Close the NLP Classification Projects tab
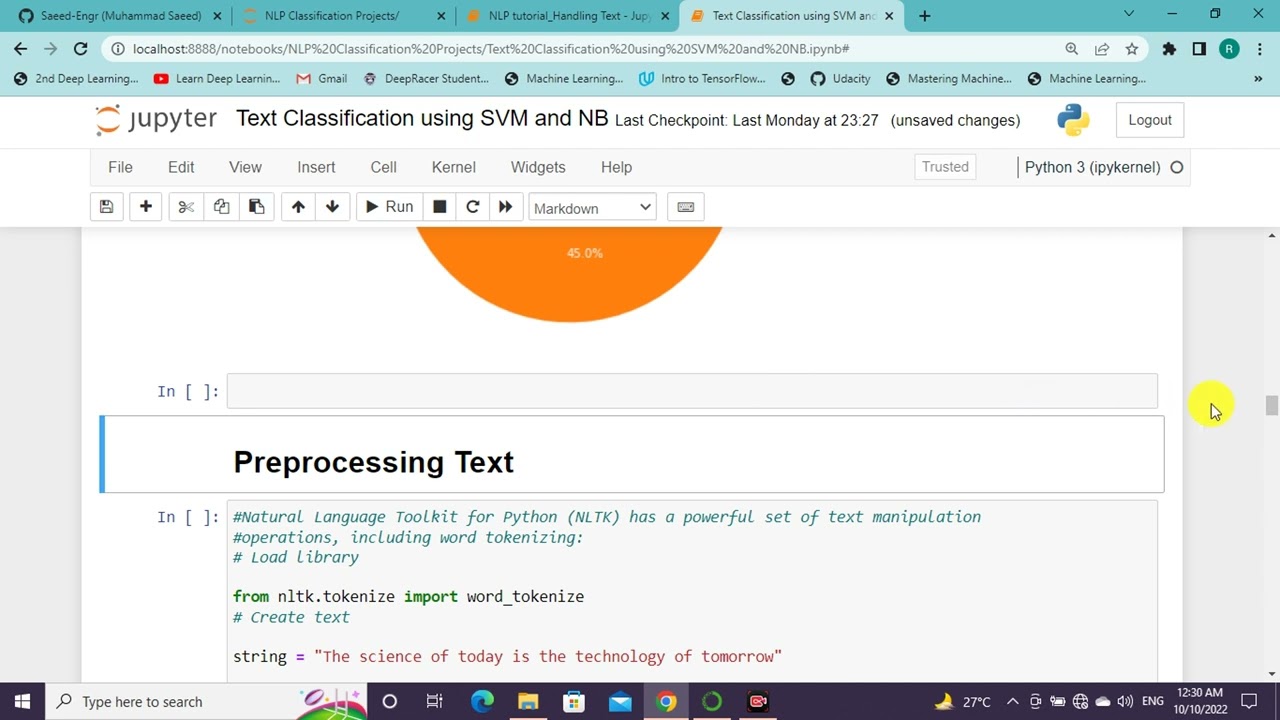The image size is (1280, 720). (441, 16)
